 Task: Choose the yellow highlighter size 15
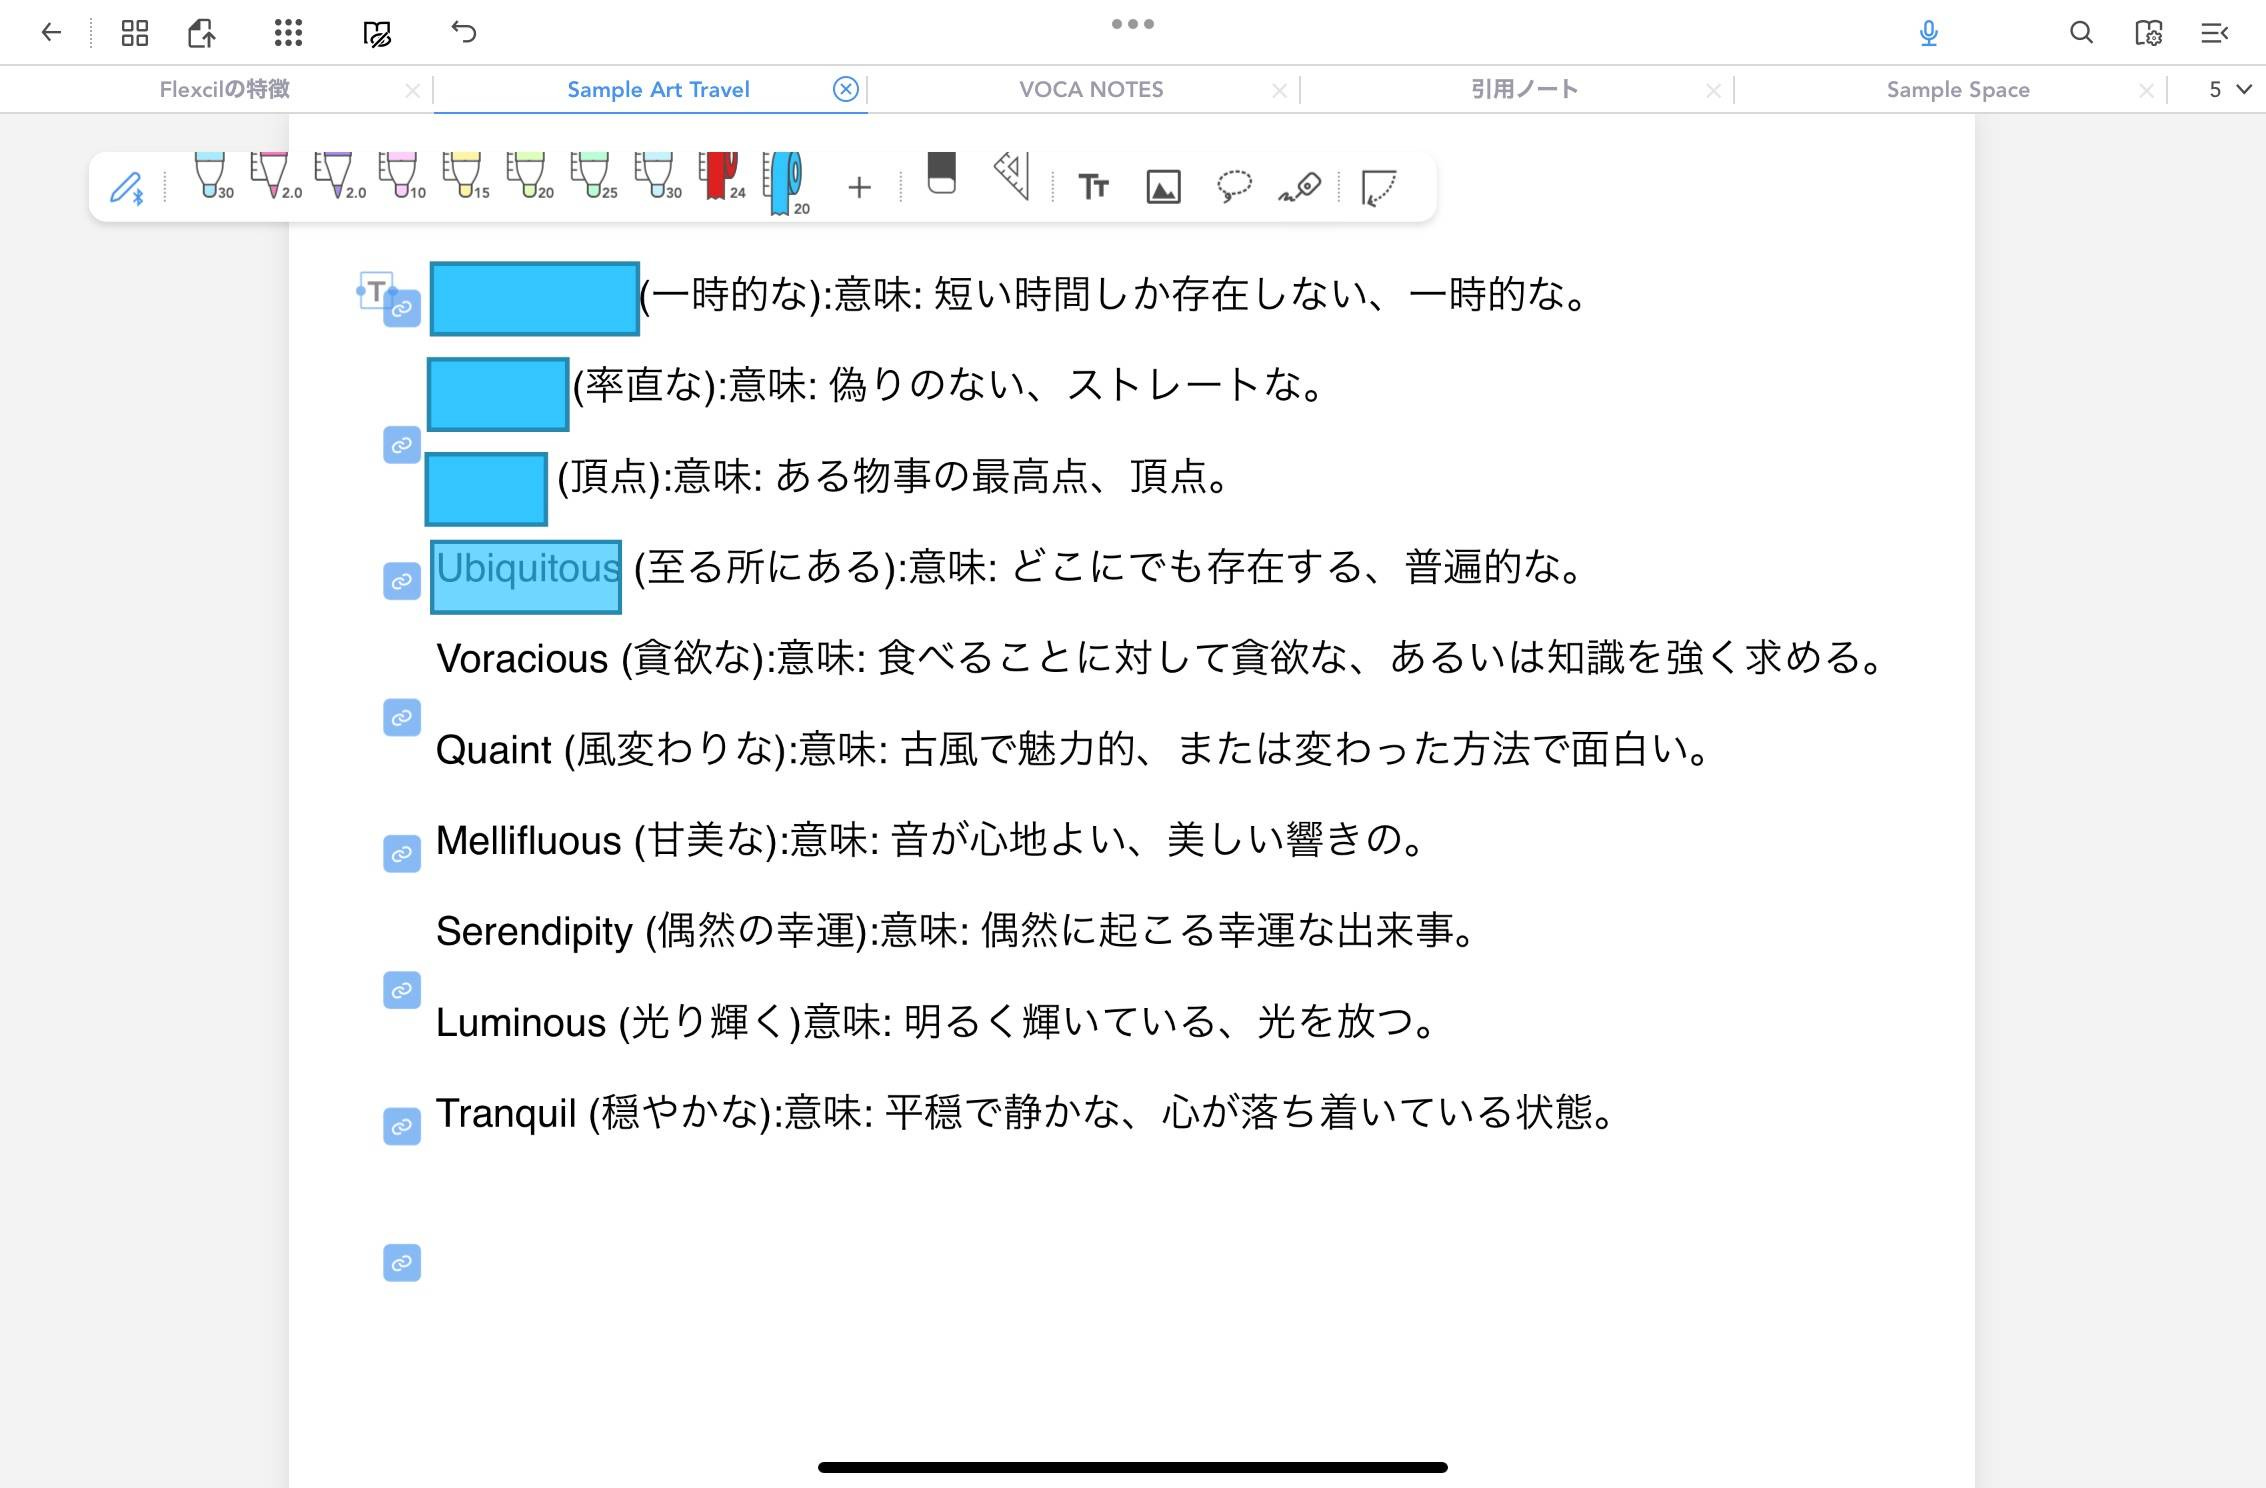[x=465, y=176]
